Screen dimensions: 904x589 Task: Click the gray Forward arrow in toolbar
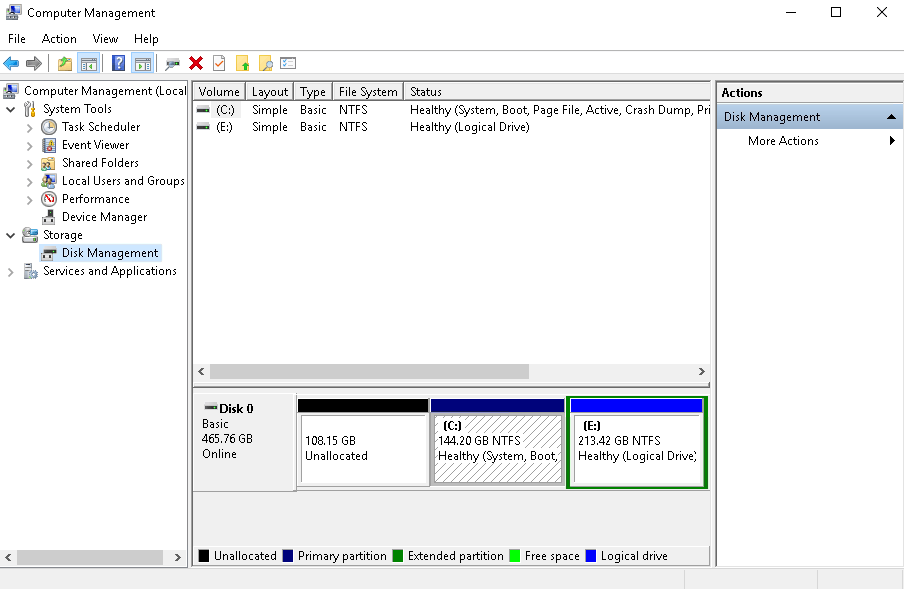[x=34, y=63]
